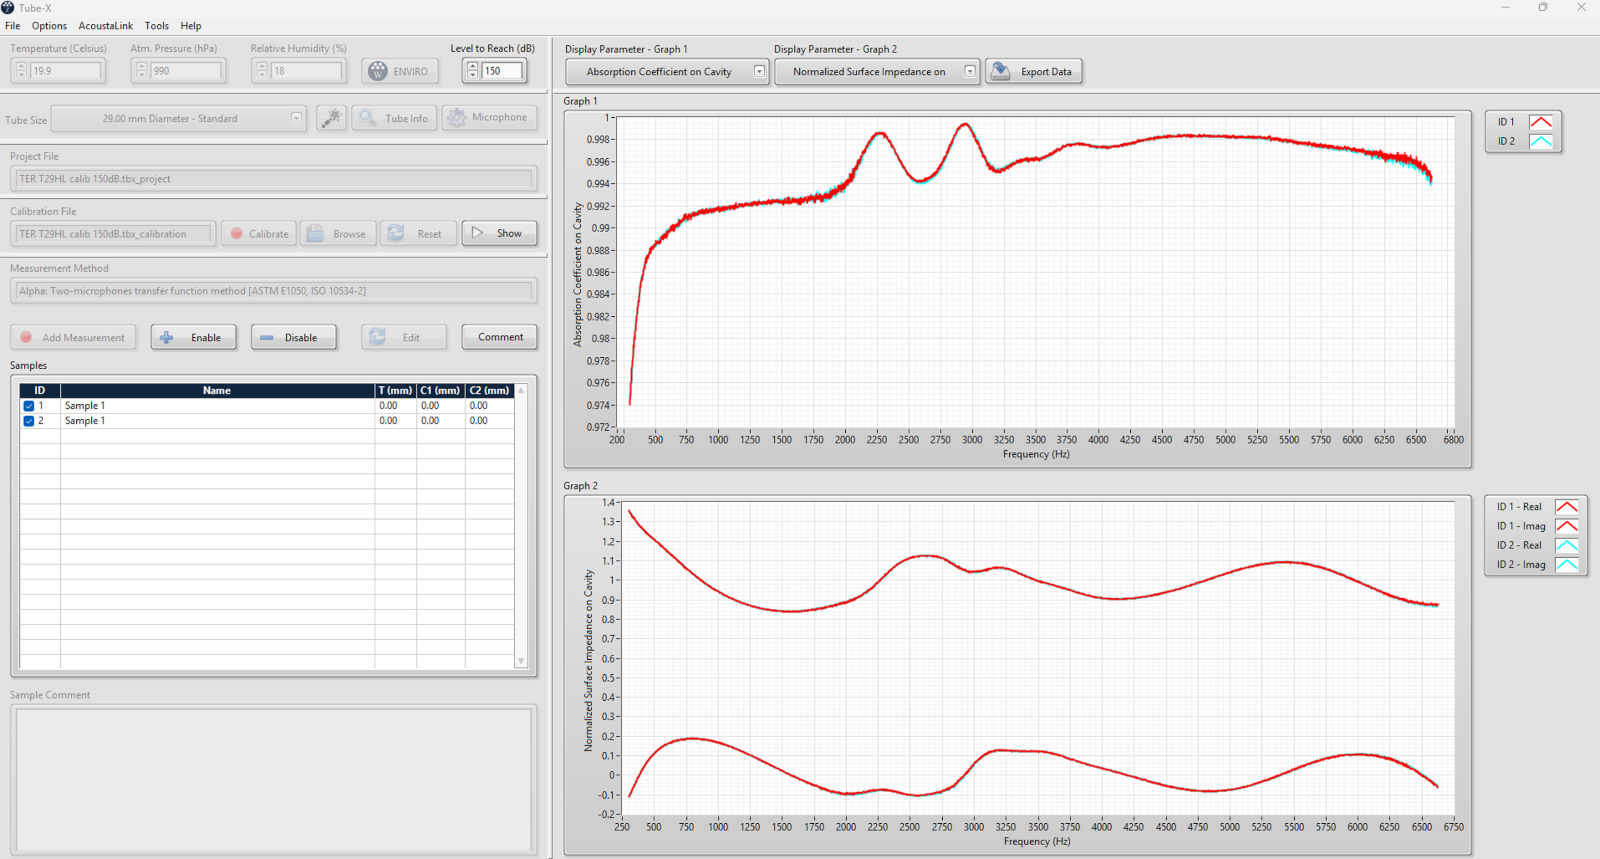Enable the selected sample
This screenshot has width=1600, height=859.
point(193,337)
